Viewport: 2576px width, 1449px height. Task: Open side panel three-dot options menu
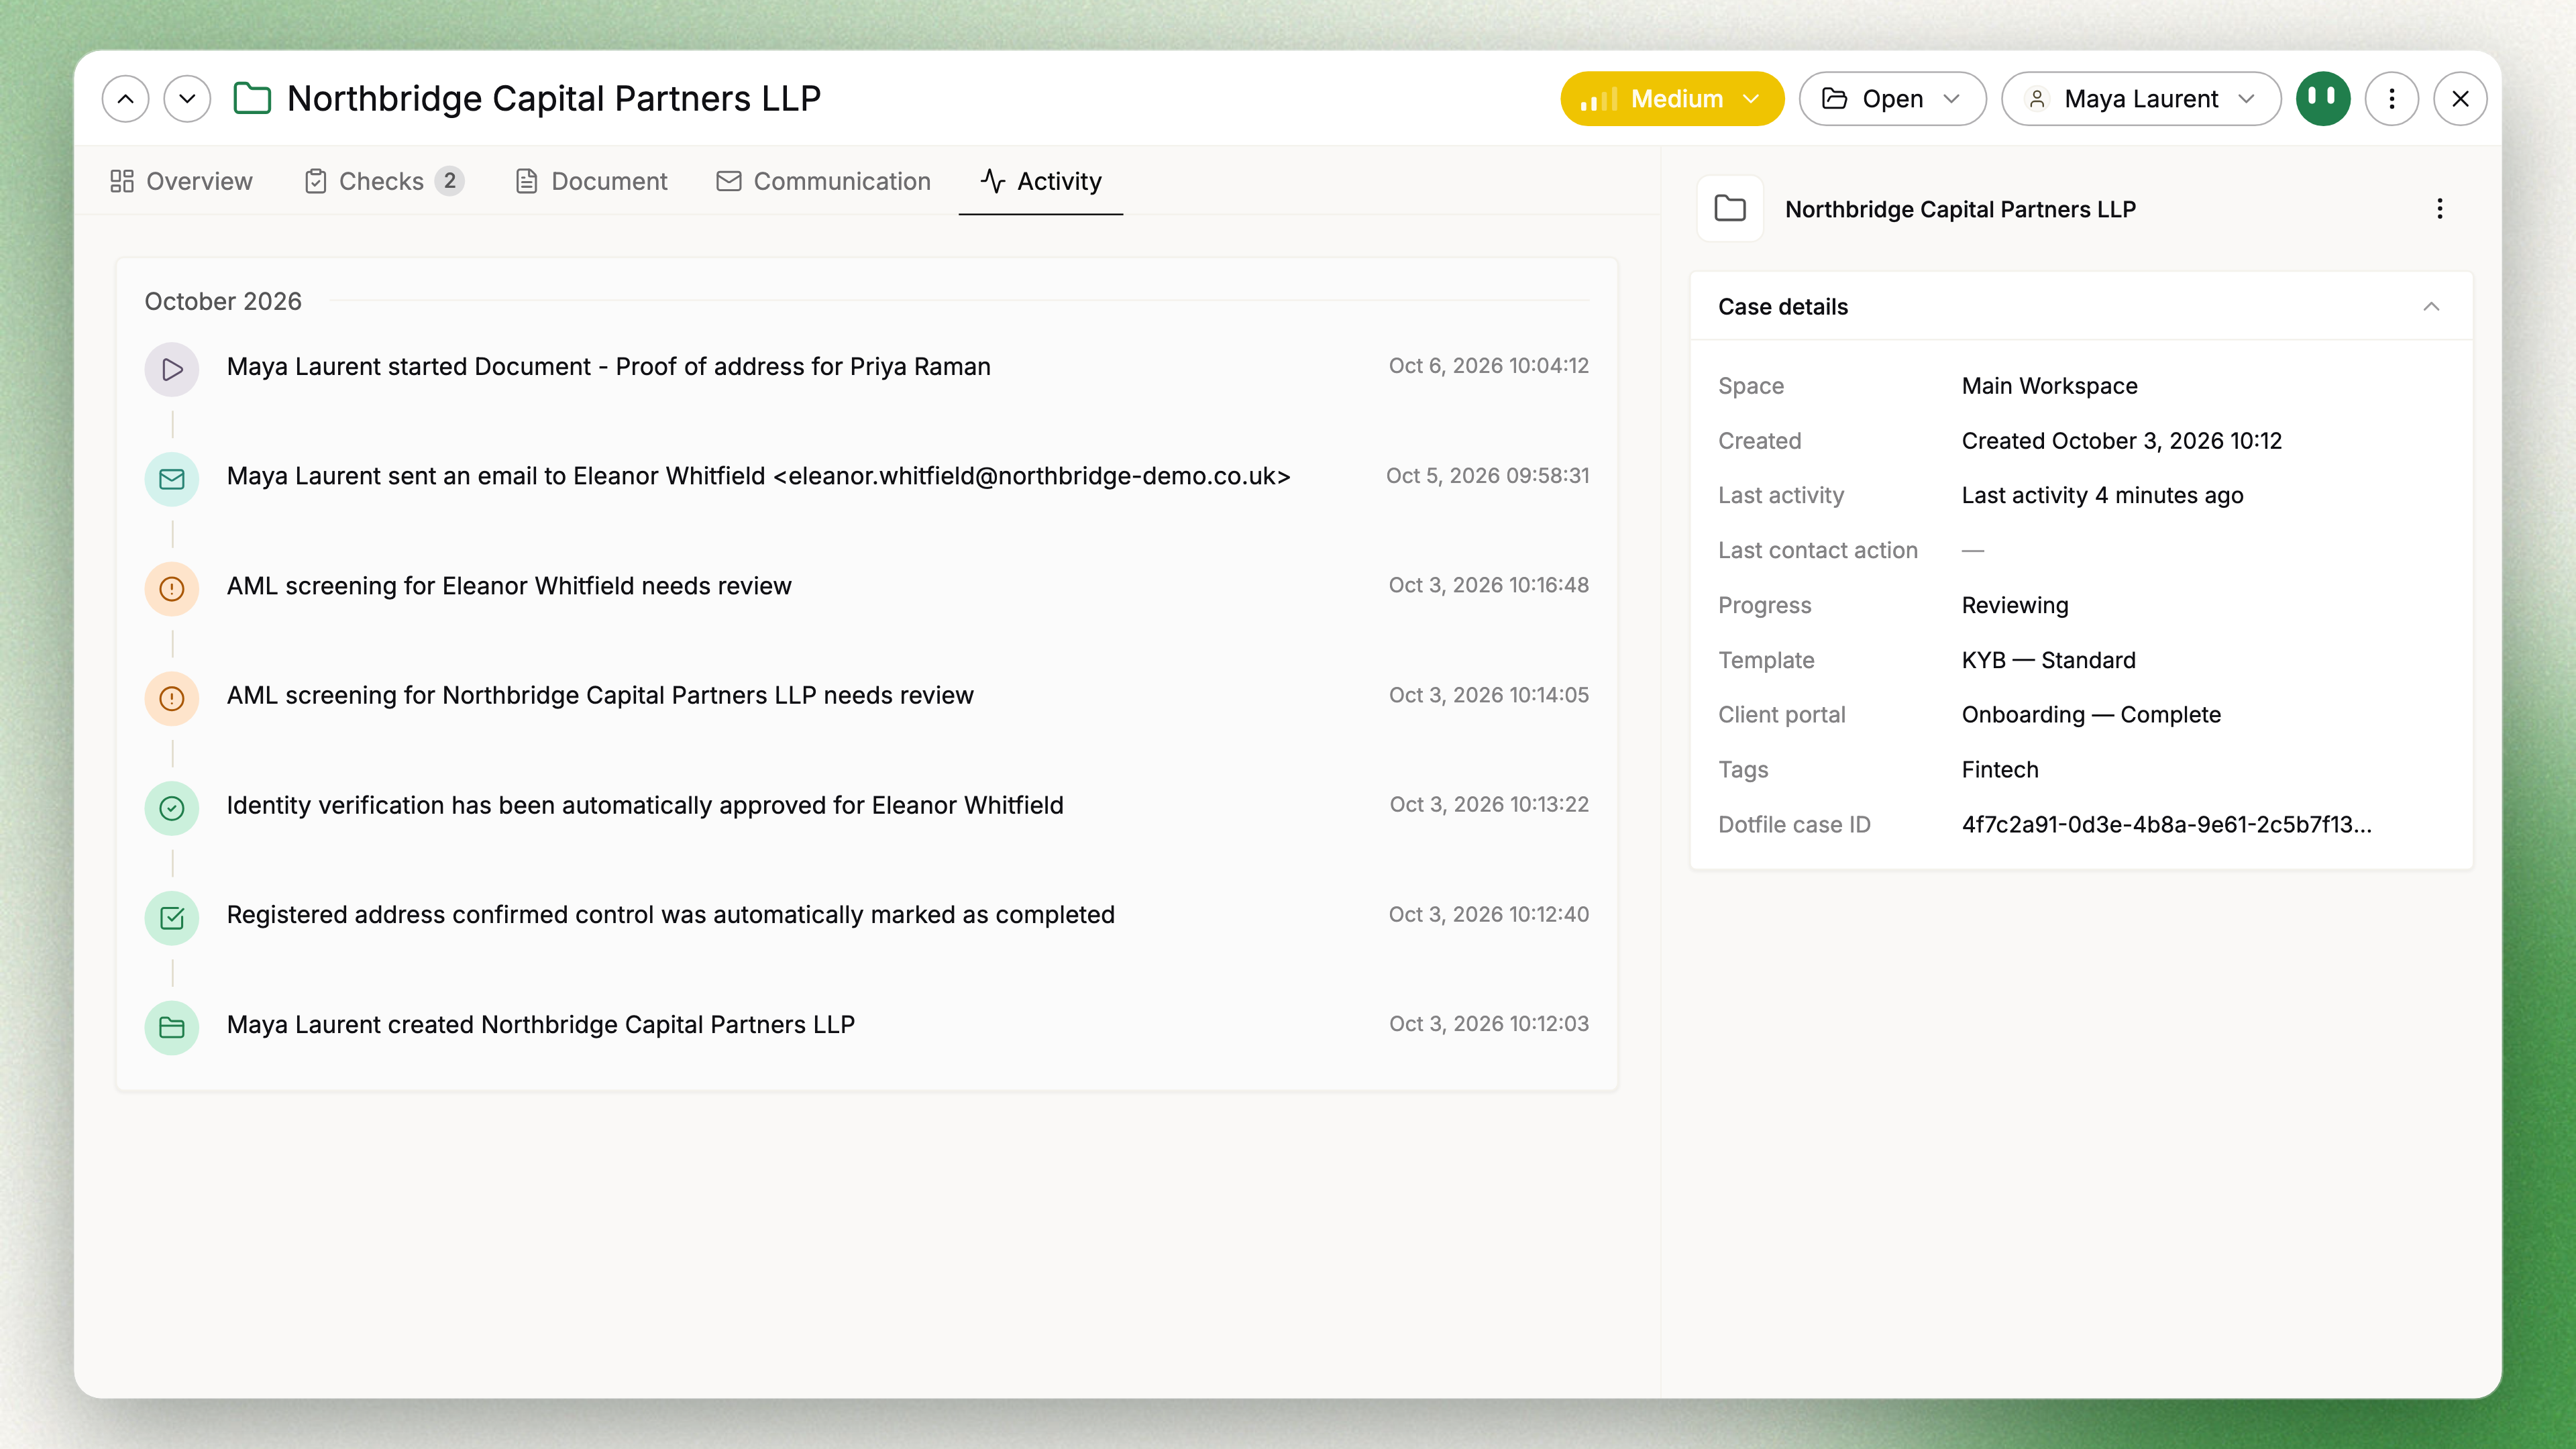[x=2440, y=209]
